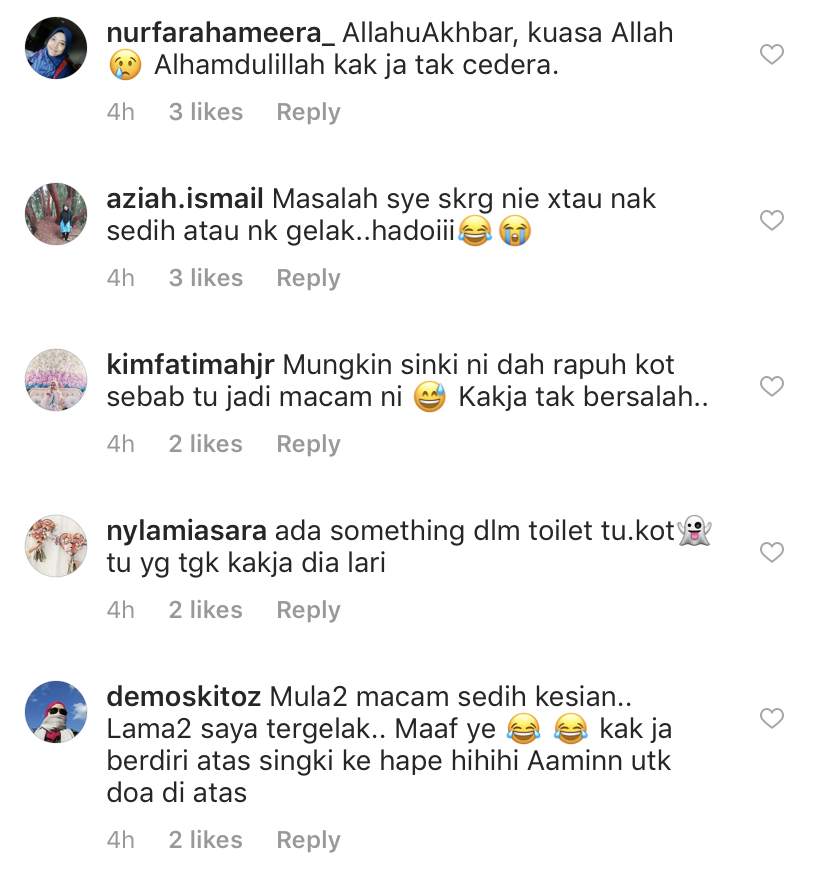828x877 pixels.
Task: View demoskitoz's profile avatar
Action: coord(56,712)
